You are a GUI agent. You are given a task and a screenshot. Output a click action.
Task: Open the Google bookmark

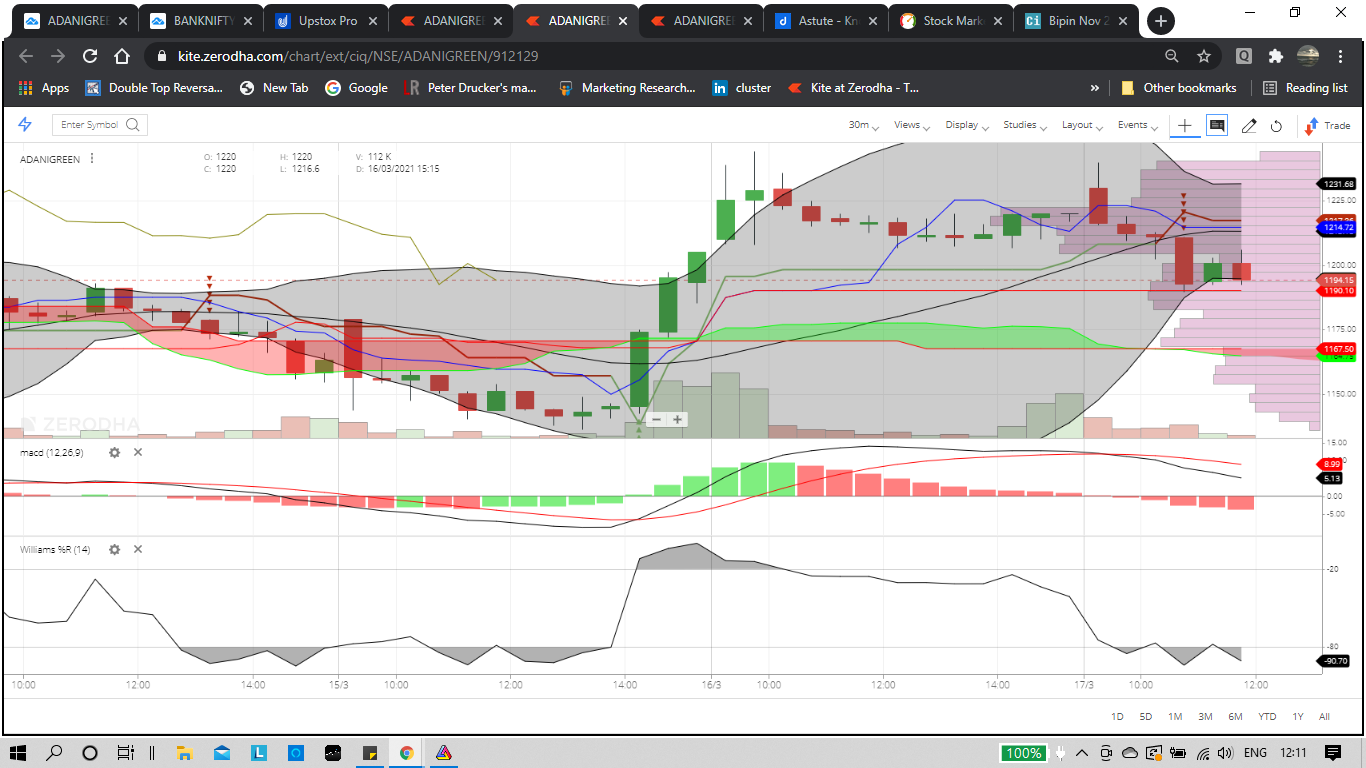(x=356, y=88)
